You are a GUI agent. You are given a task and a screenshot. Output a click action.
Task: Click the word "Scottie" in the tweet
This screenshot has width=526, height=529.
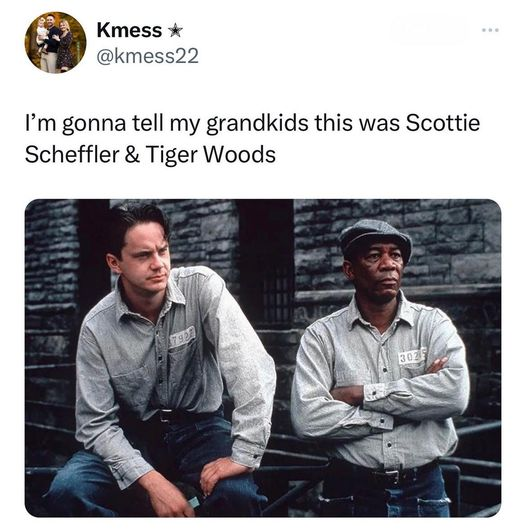point(442,123)
